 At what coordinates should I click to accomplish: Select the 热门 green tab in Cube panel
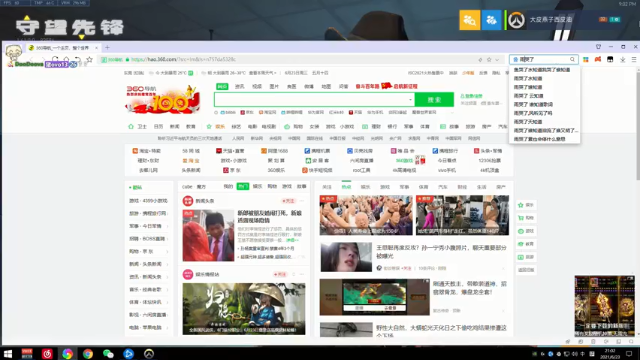pos(243,187)
